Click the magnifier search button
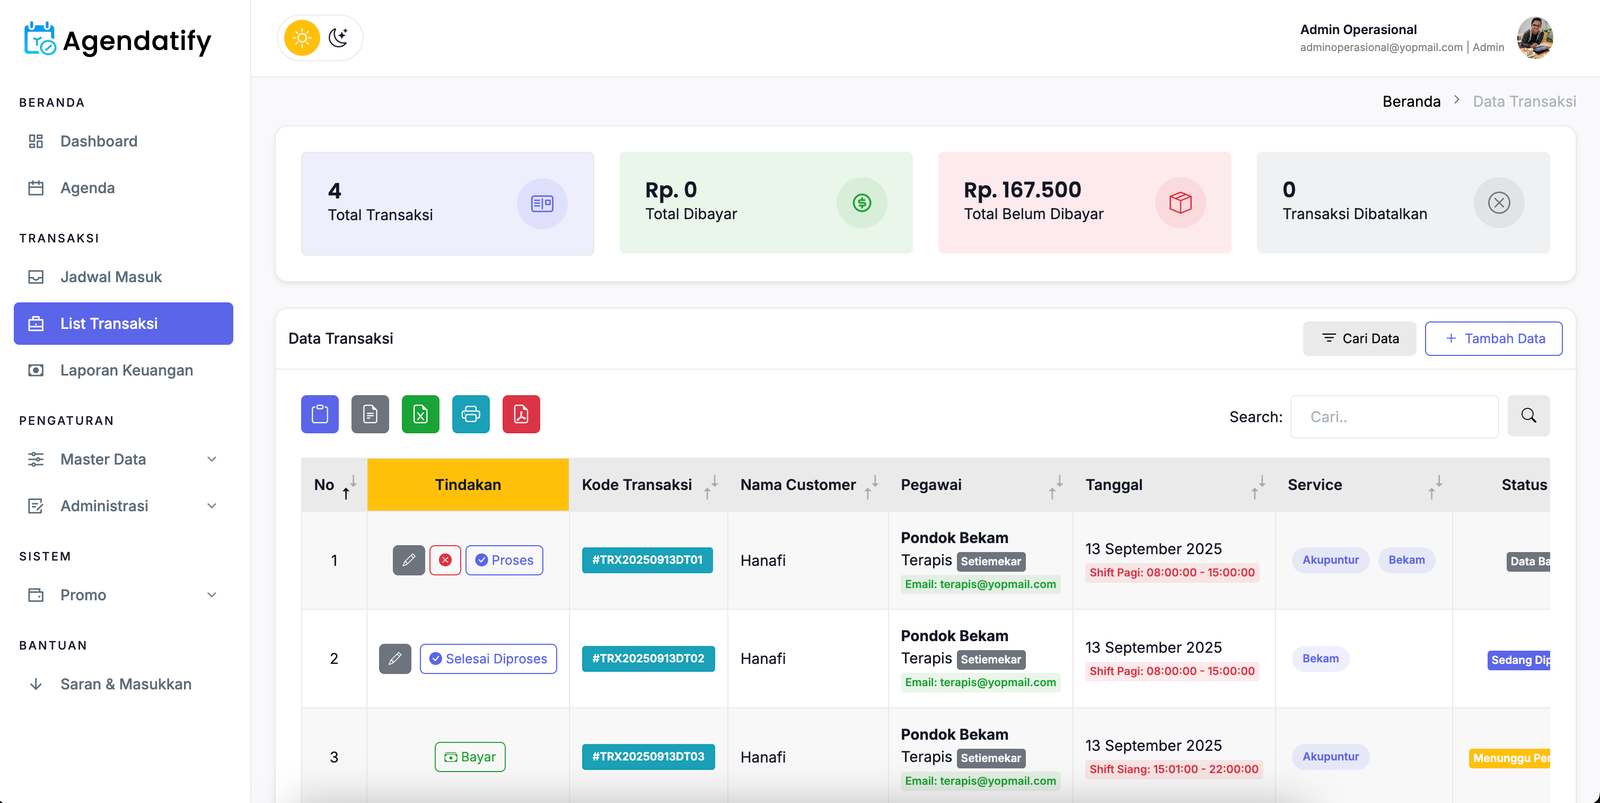The height and width of the screenshot is (803, 1600). [x=1528, y=416]
